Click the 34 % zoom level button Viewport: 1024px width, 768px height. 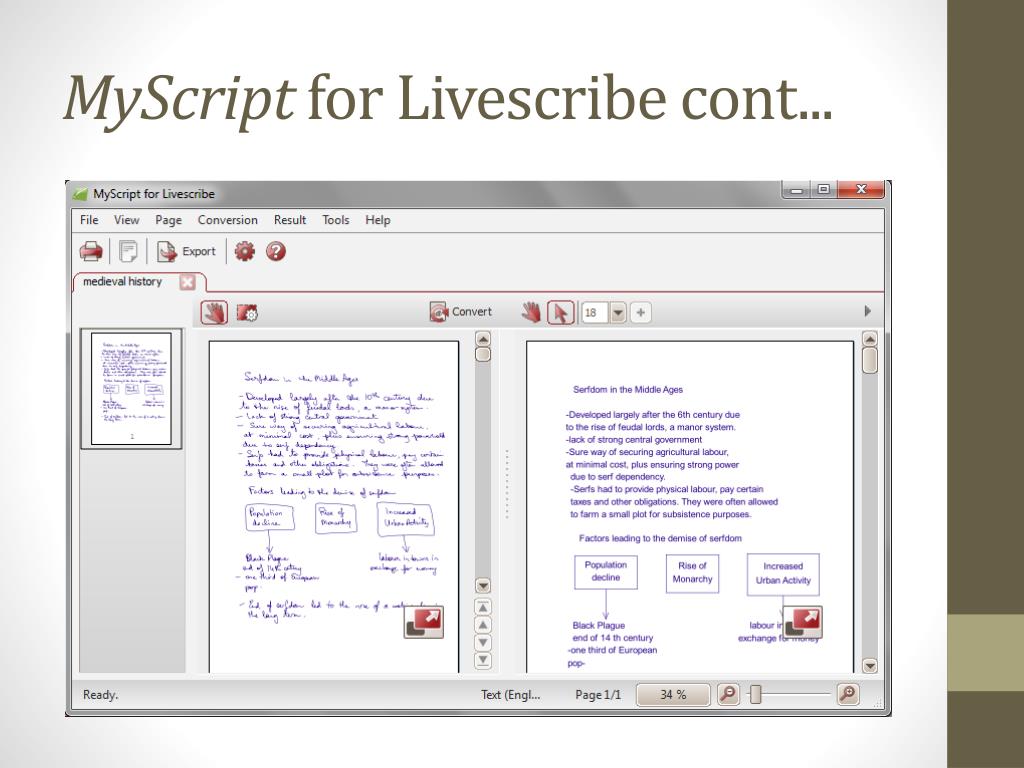(673, 695)
